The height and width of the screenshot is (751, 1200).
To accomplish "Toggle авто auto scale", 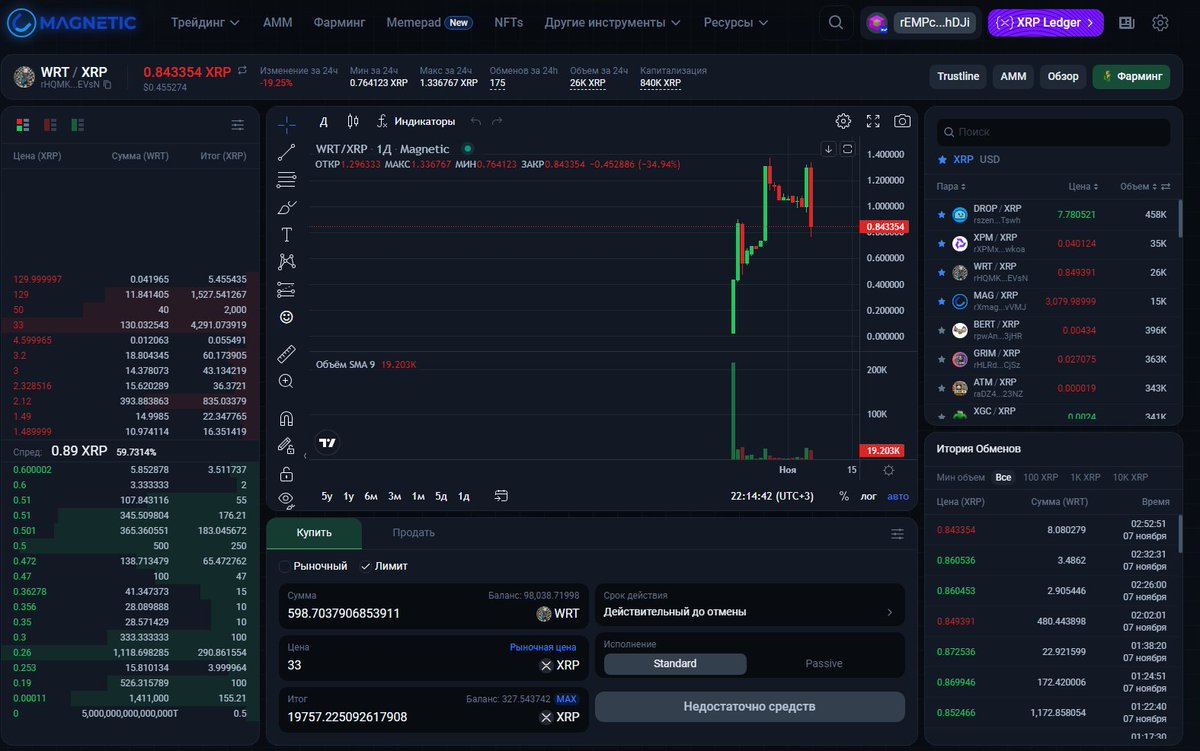I will point(898,496).
